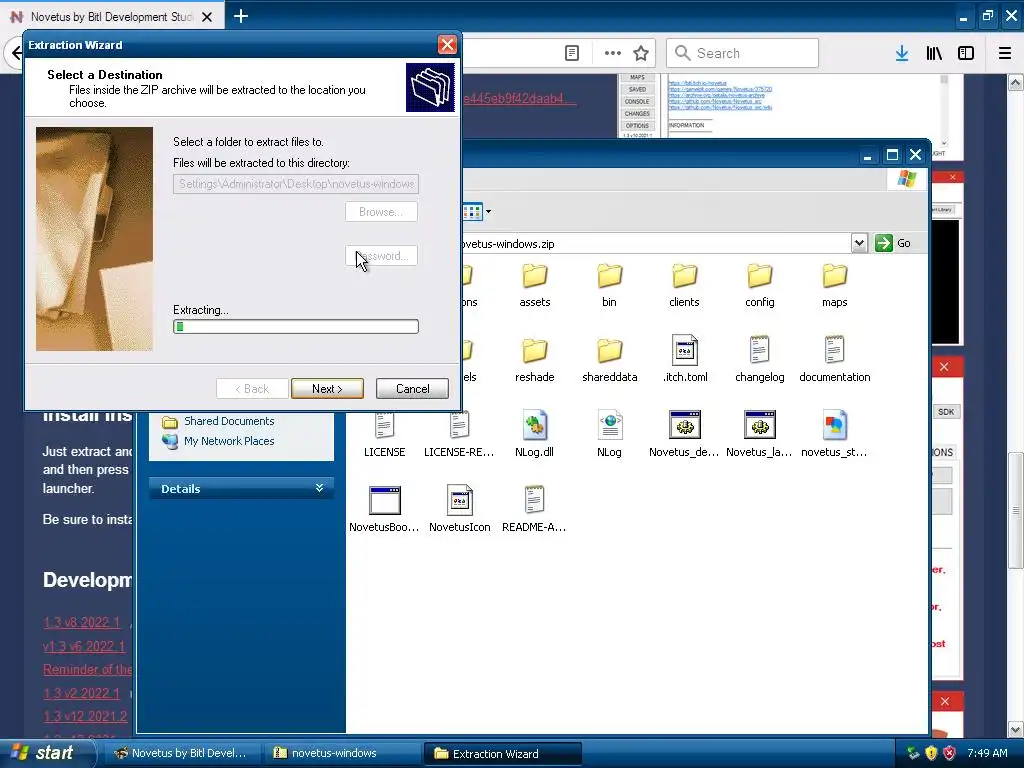Click the 1.3 v12.2021.2 link
The height and width of the screenshot is (768, 1024).
[x=86, y=716]
